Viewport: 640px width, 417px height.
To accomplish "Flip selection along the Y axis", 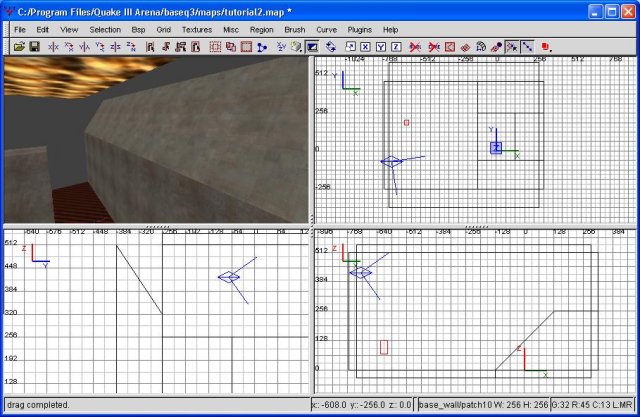I will point(84,47).
